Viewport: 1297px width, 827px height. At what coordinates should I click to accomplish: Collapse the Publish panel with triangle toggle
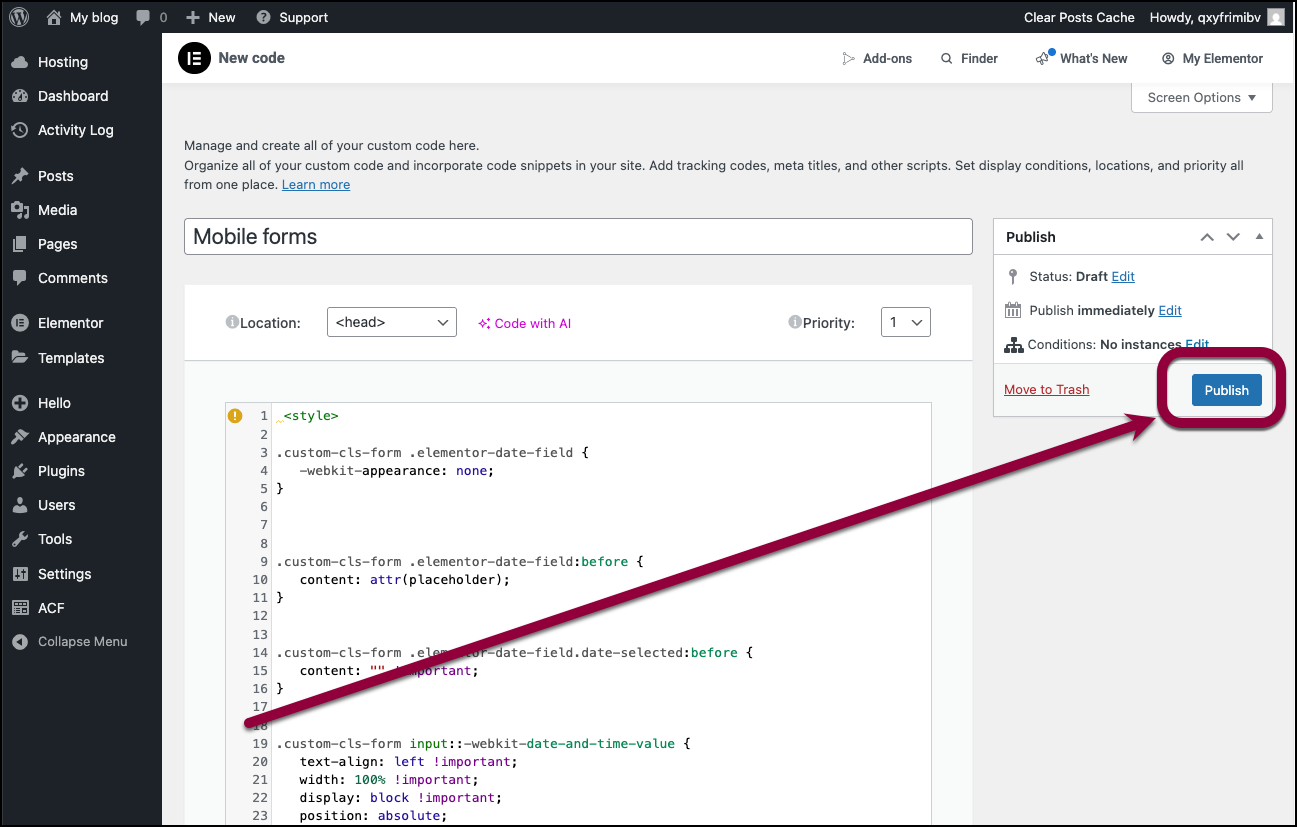tap(1259, 237)
